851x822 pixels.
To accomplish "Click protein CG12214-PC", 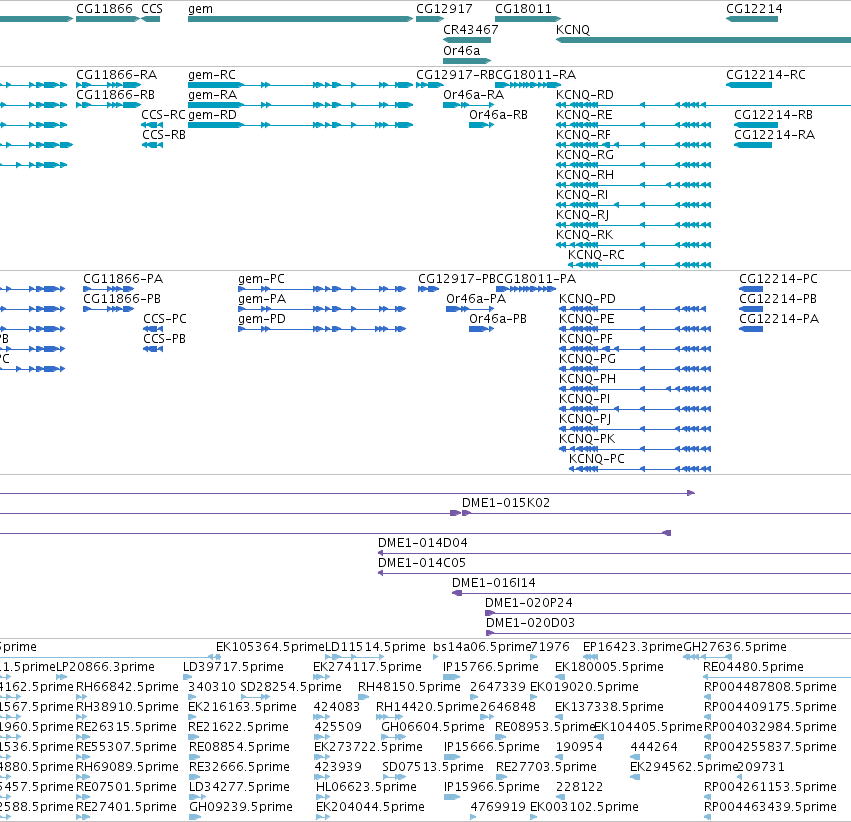I will 778,279.
